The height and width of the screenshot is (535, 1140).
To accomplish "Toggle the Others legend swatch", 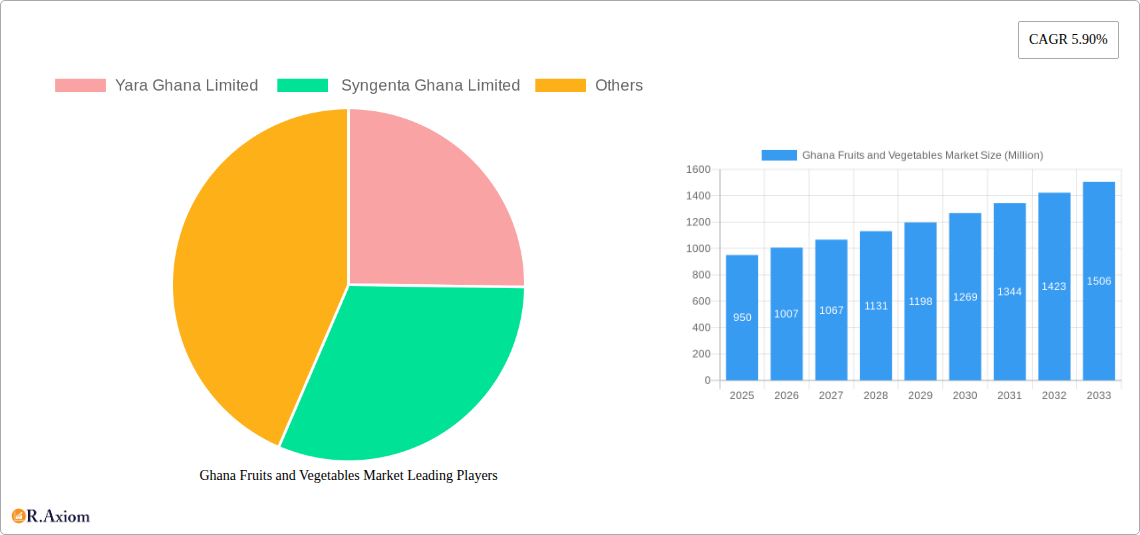I will click(x=560, y=86).
